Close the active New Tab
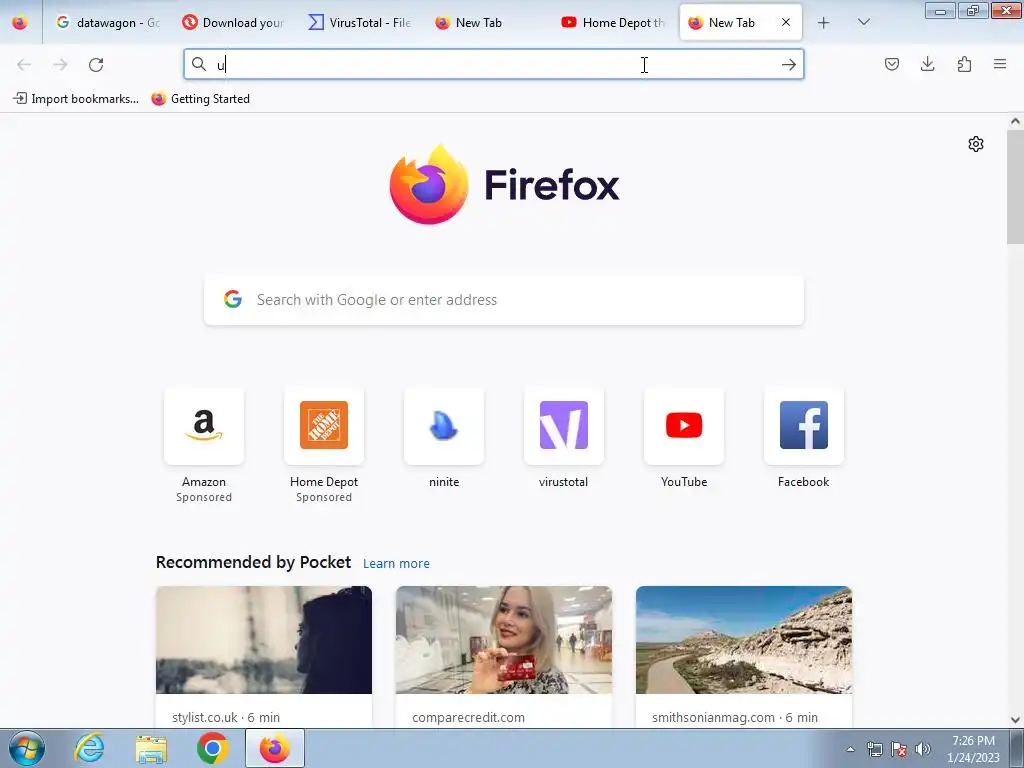Screen dimensions: 1024x768 (786, 23)
